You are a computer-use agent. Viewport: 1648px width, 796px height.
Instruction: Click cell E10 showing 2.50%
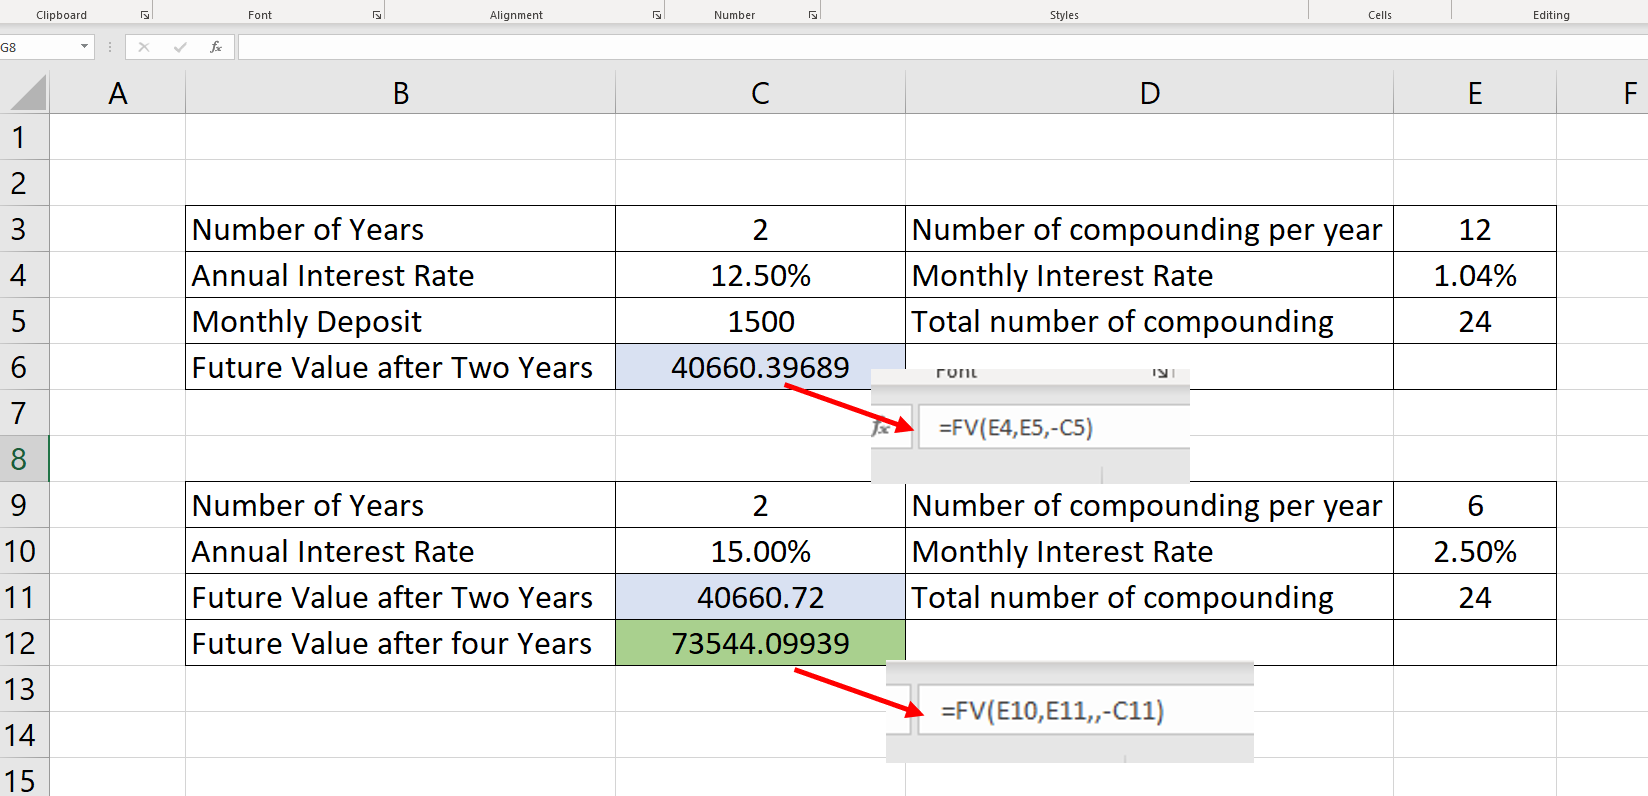1474,551
